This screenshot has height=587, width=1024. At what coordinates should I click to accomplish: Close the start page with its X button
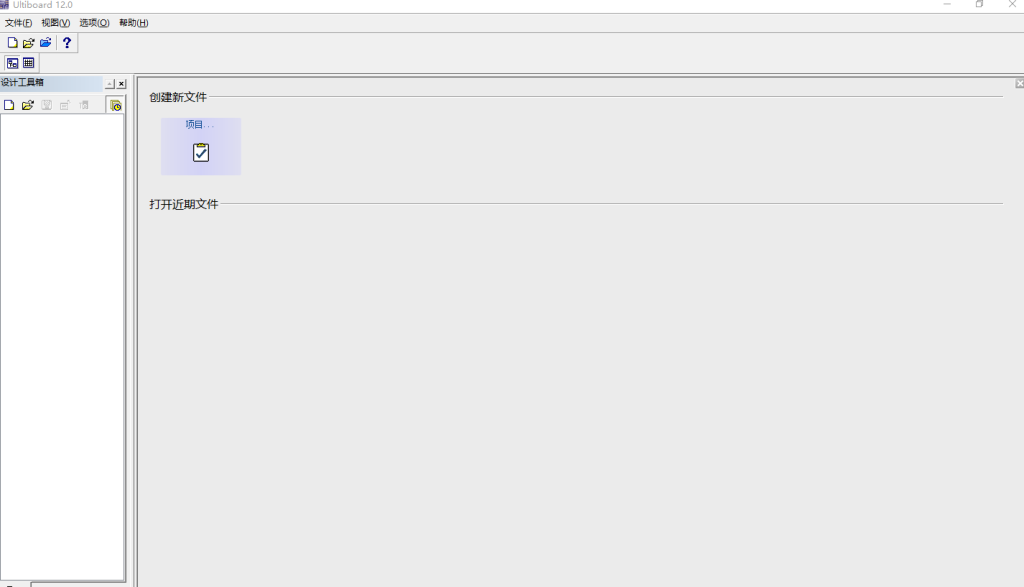1019,84
